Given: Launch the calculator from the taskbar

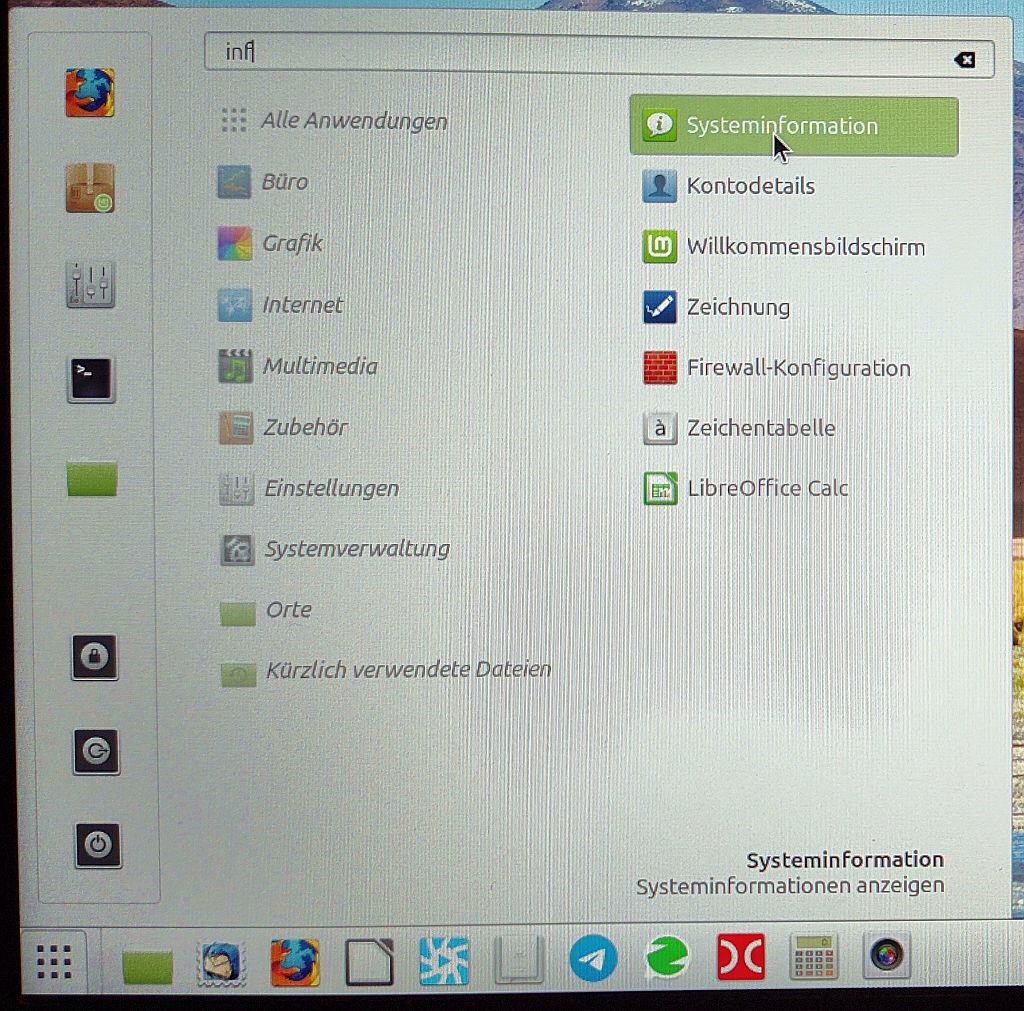Looking at the screenshot, I should (815, 958).
